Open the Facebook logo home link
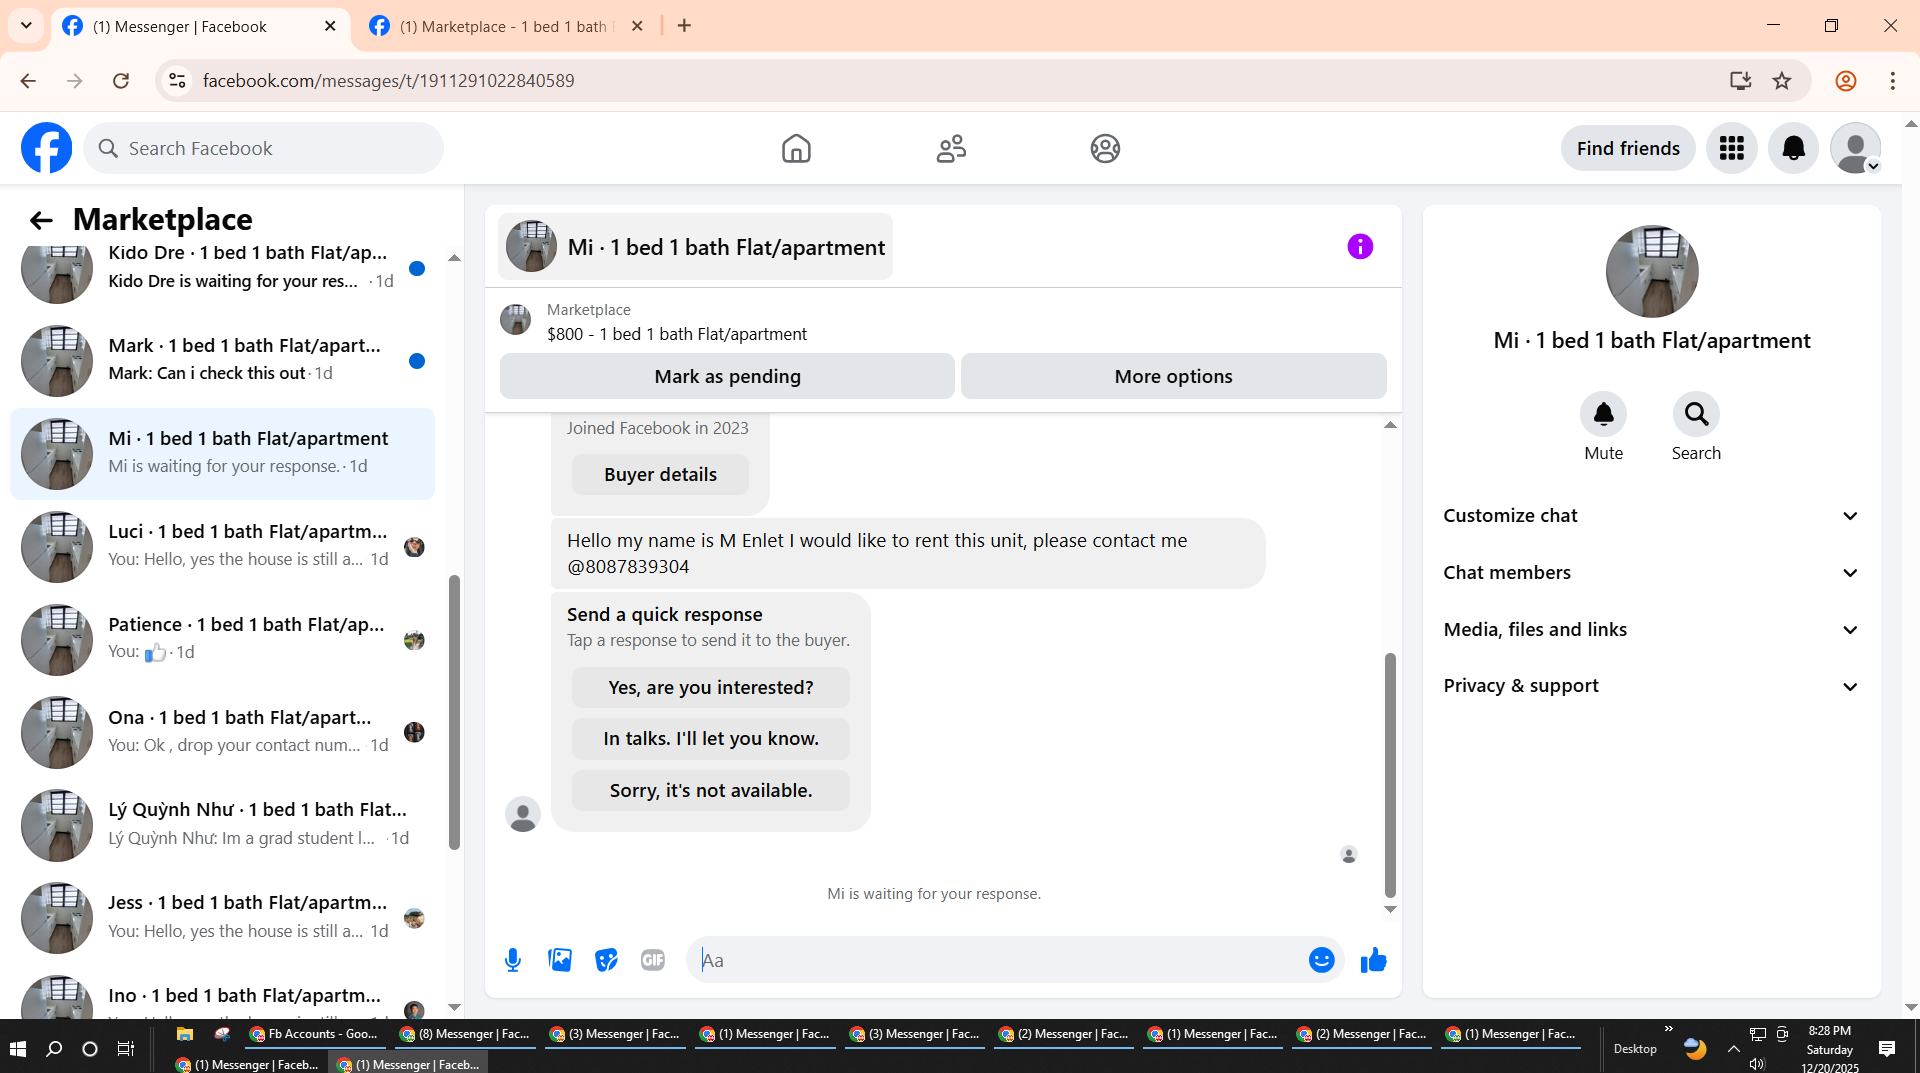The width and height of the screenshot is (1920, 1073). pos(46,148)
